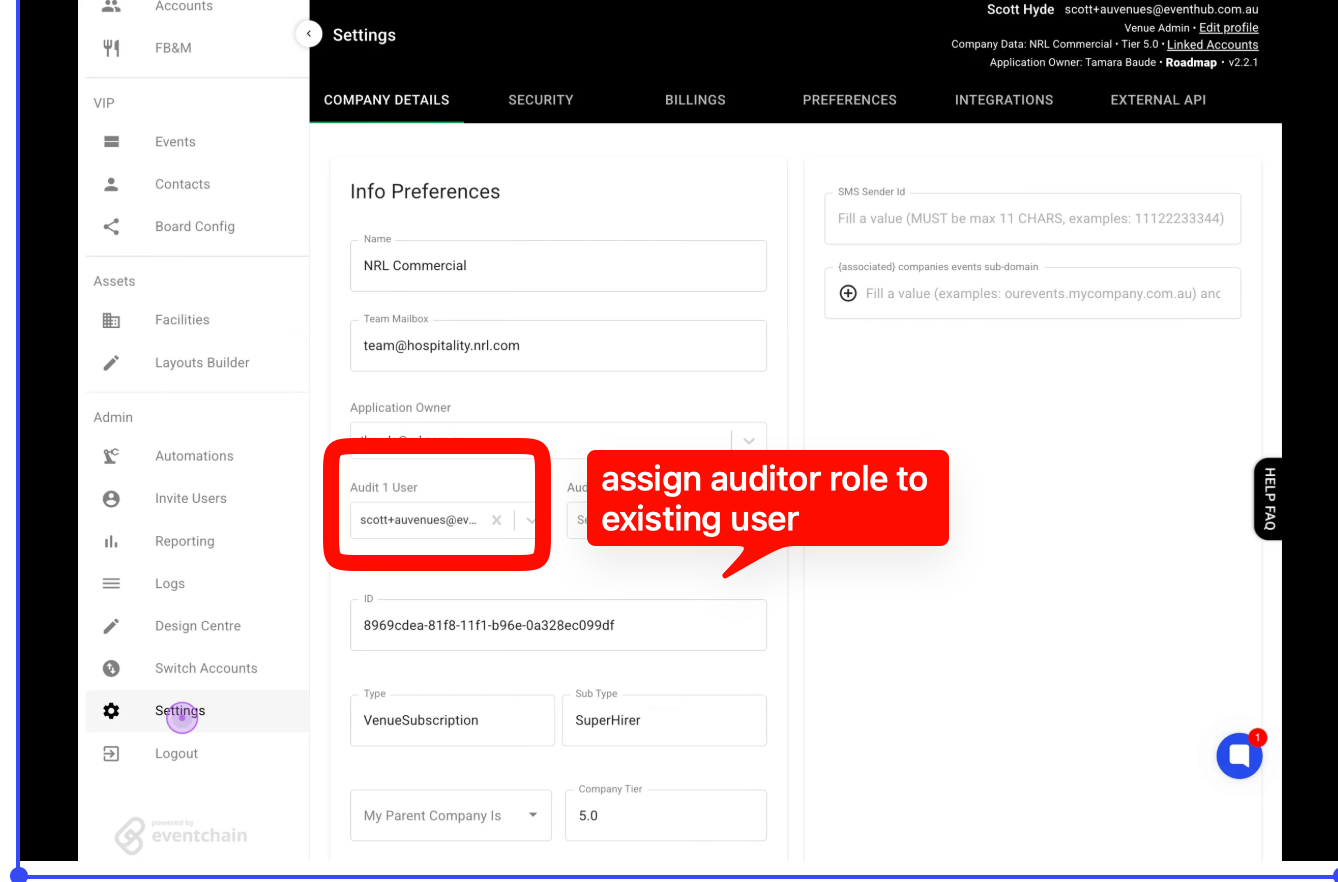
Task: Click the Company Tier field
Action: 666,816
